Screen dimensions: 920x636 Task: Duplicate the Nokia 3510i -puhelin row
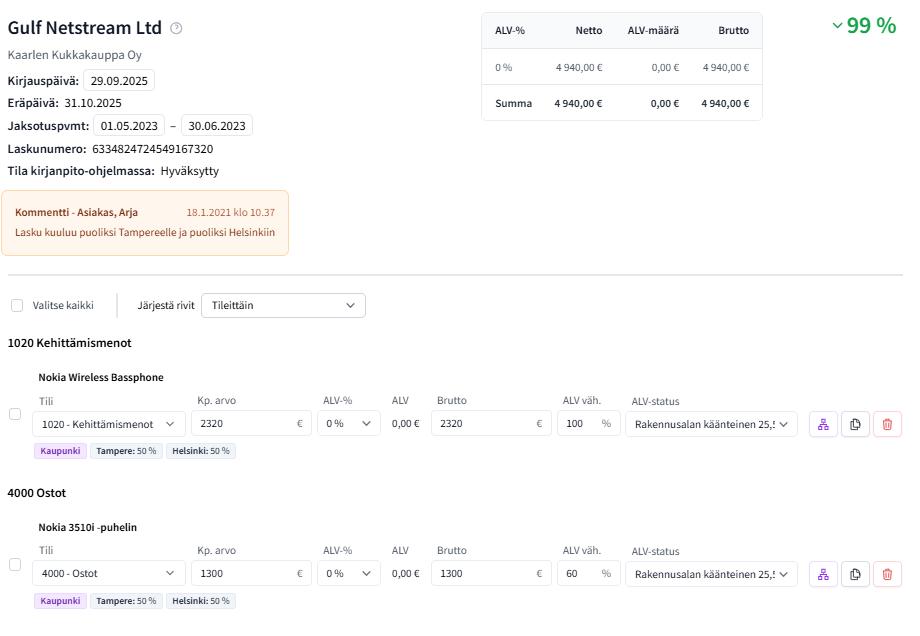coord(855,574)
